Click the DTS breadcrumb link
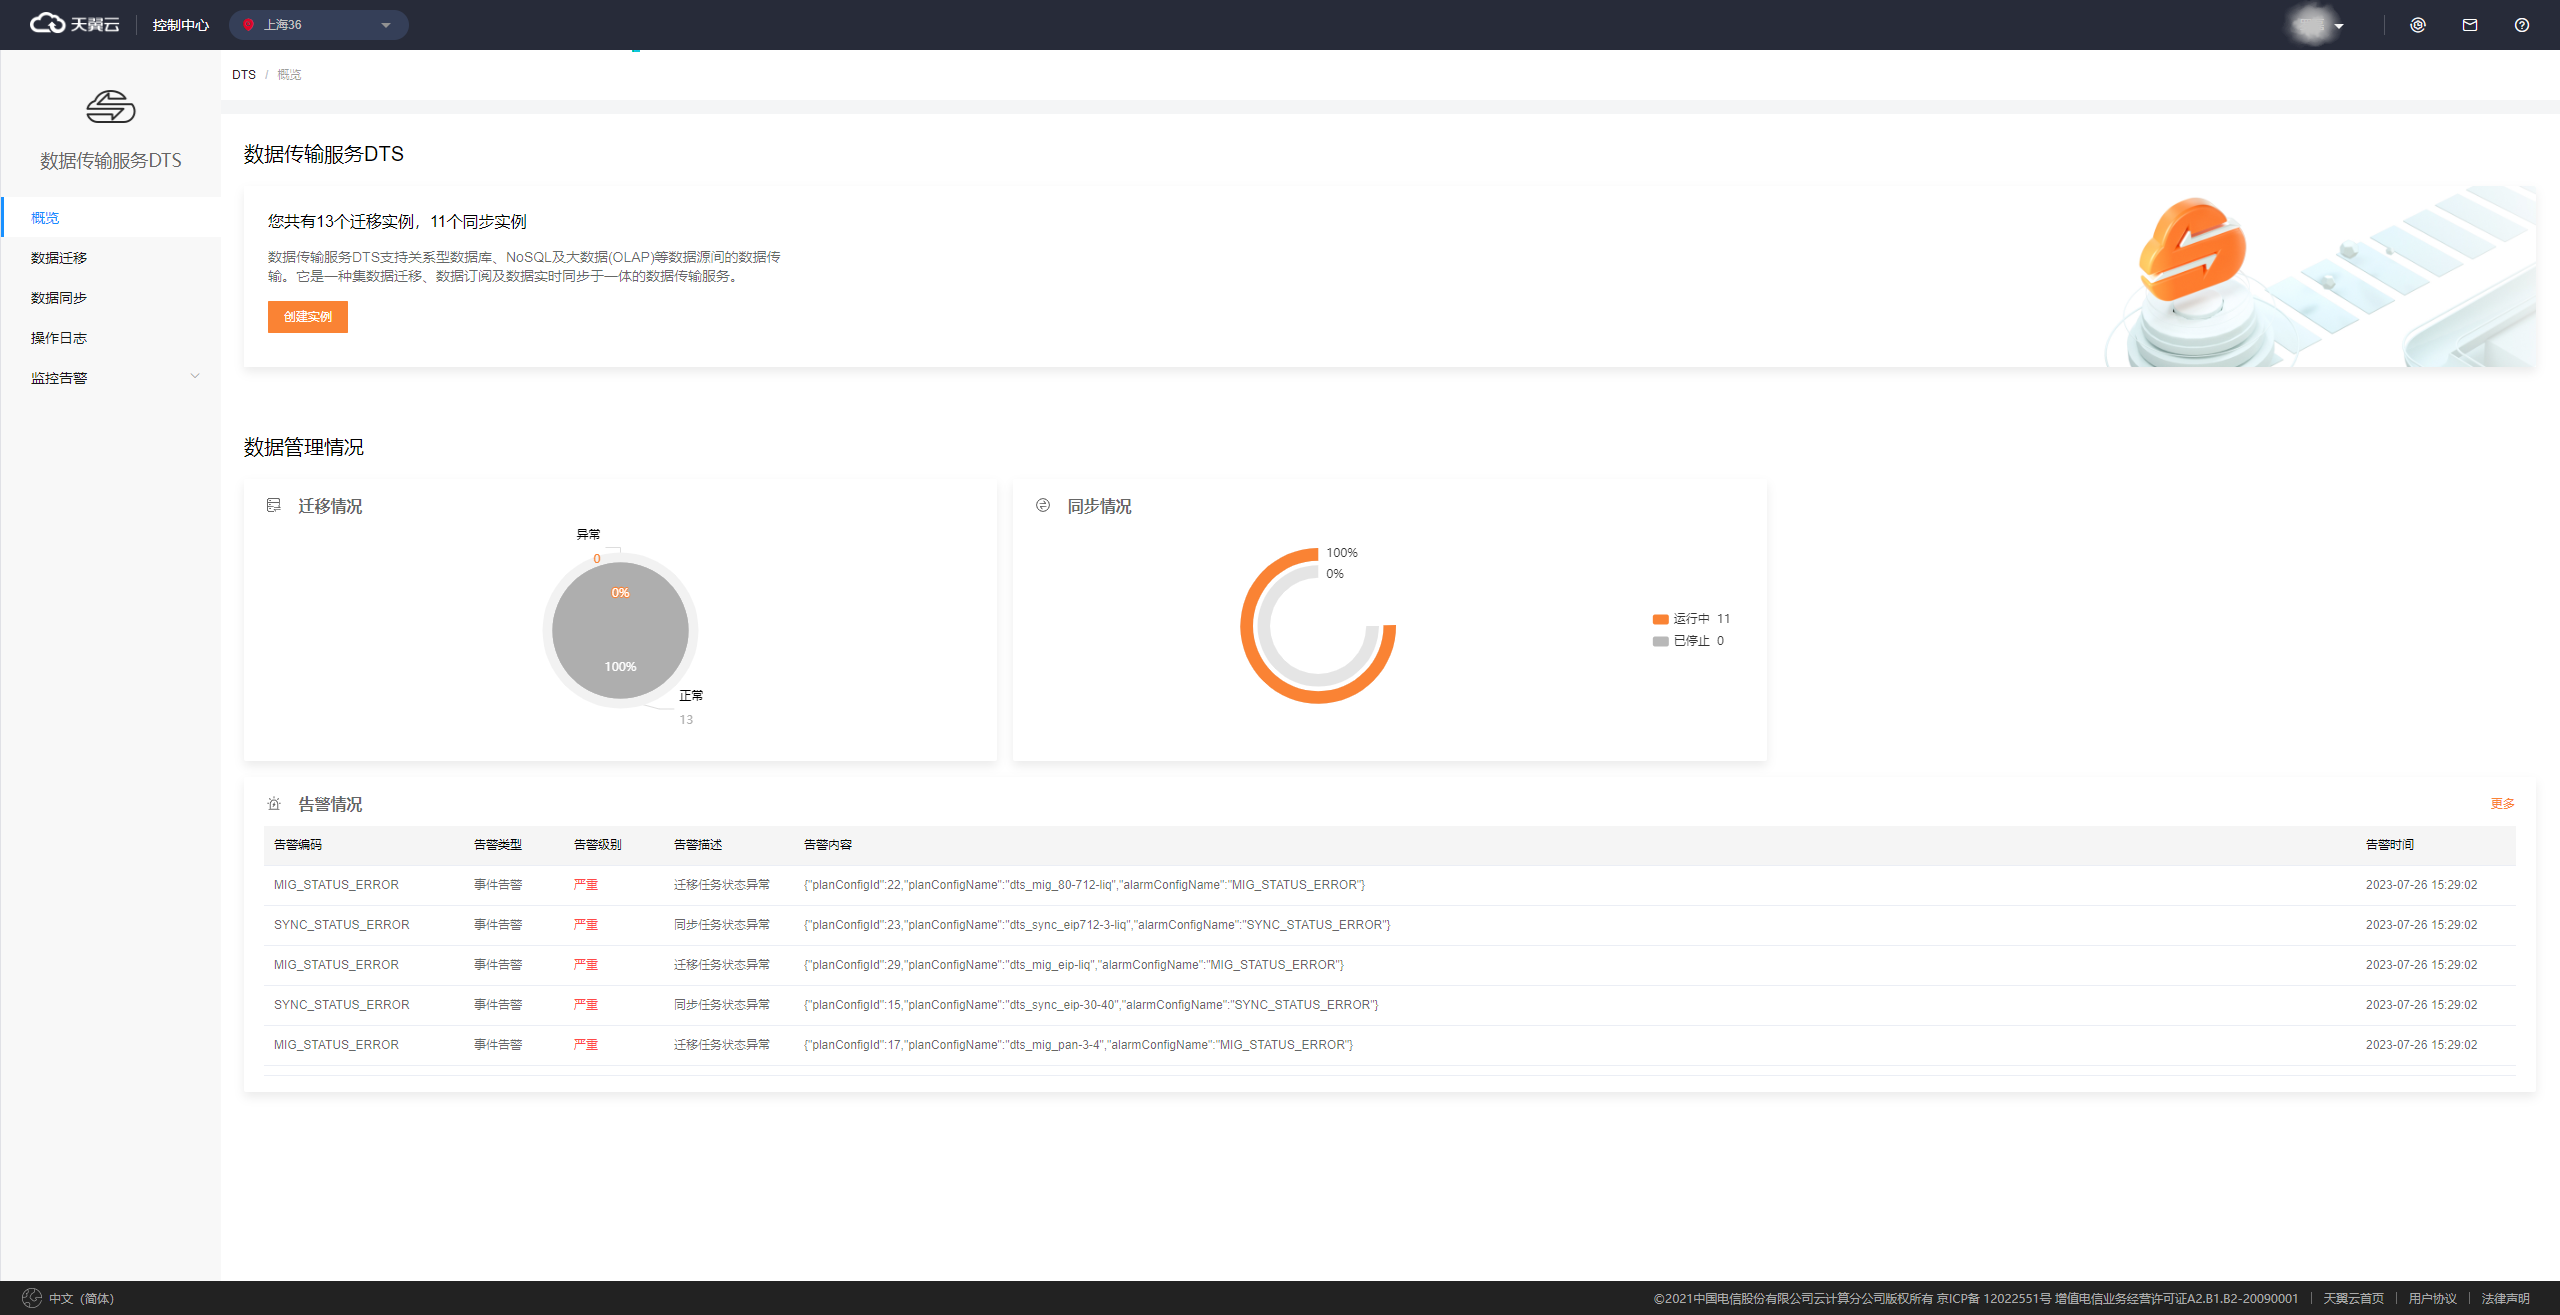 [x=243, y=75]
